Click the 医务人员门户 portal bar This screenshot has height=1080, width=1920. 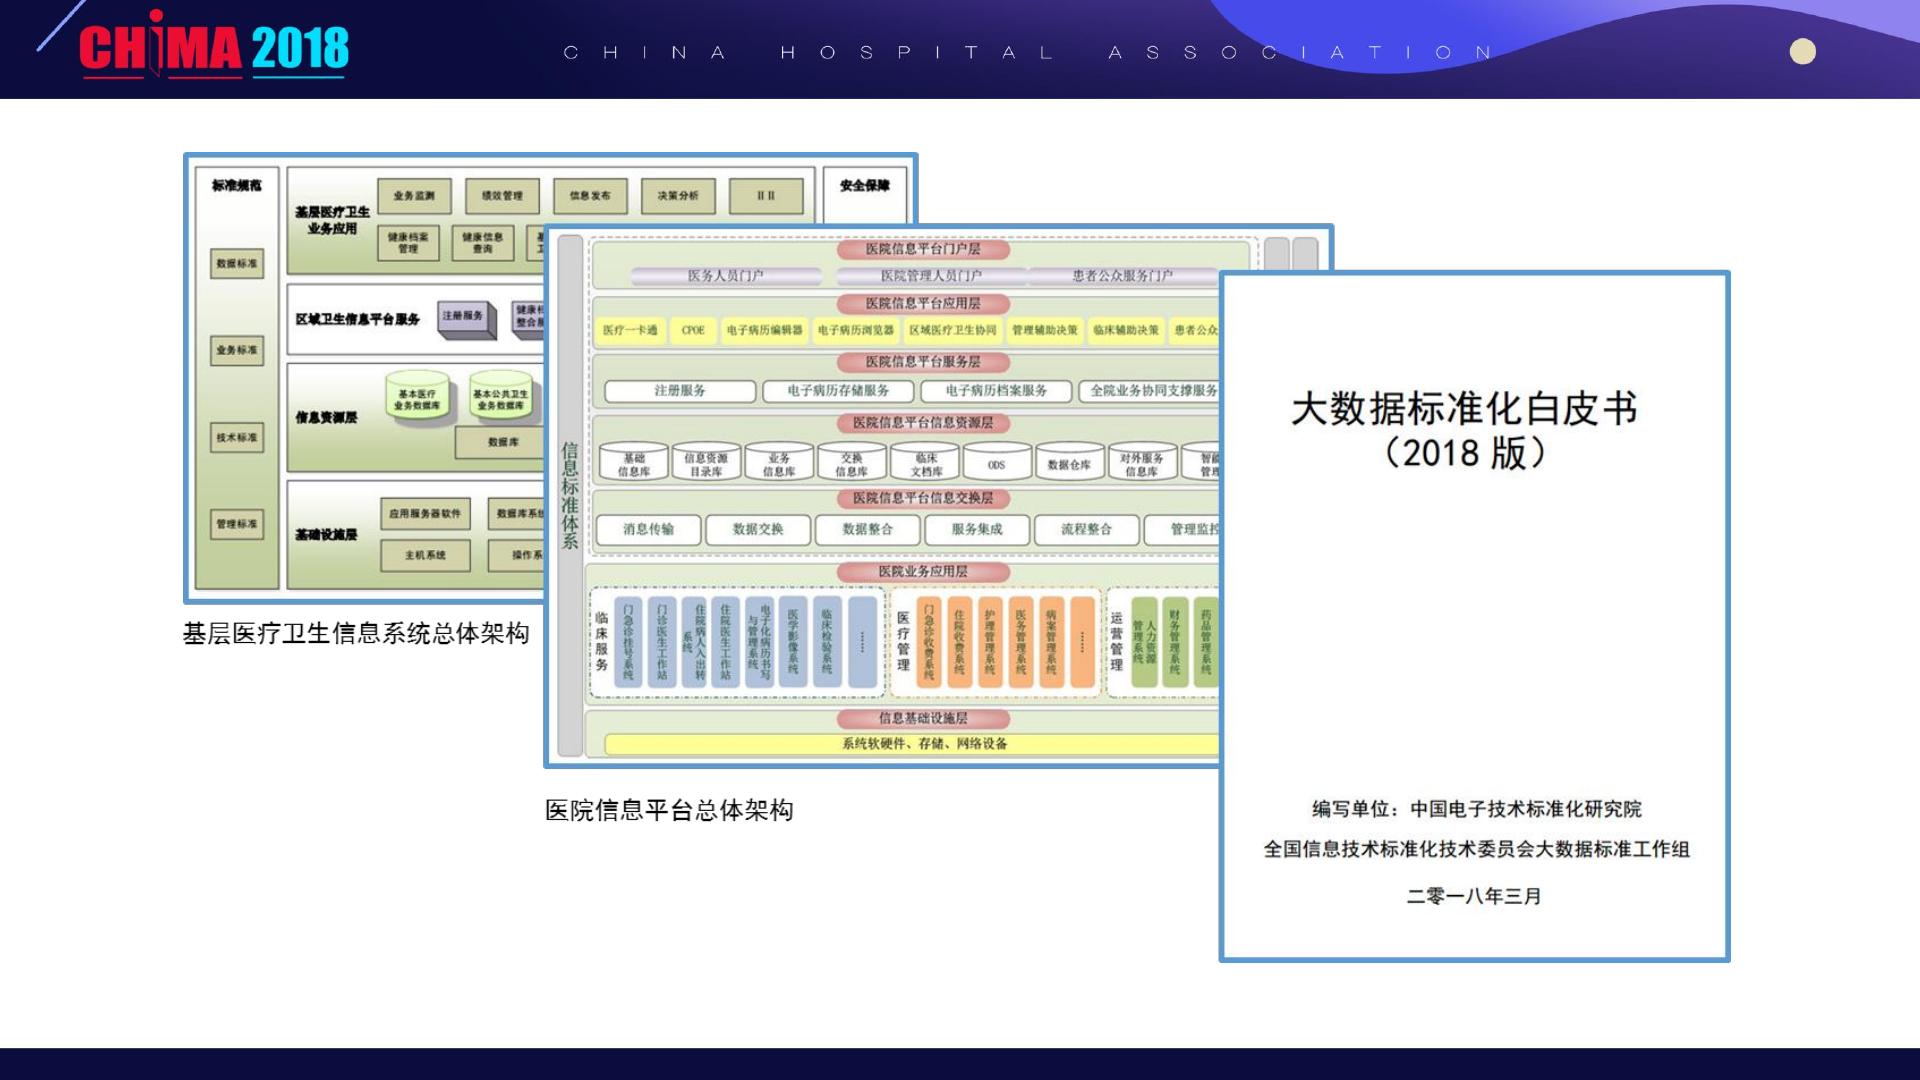[x=726, y=275]
